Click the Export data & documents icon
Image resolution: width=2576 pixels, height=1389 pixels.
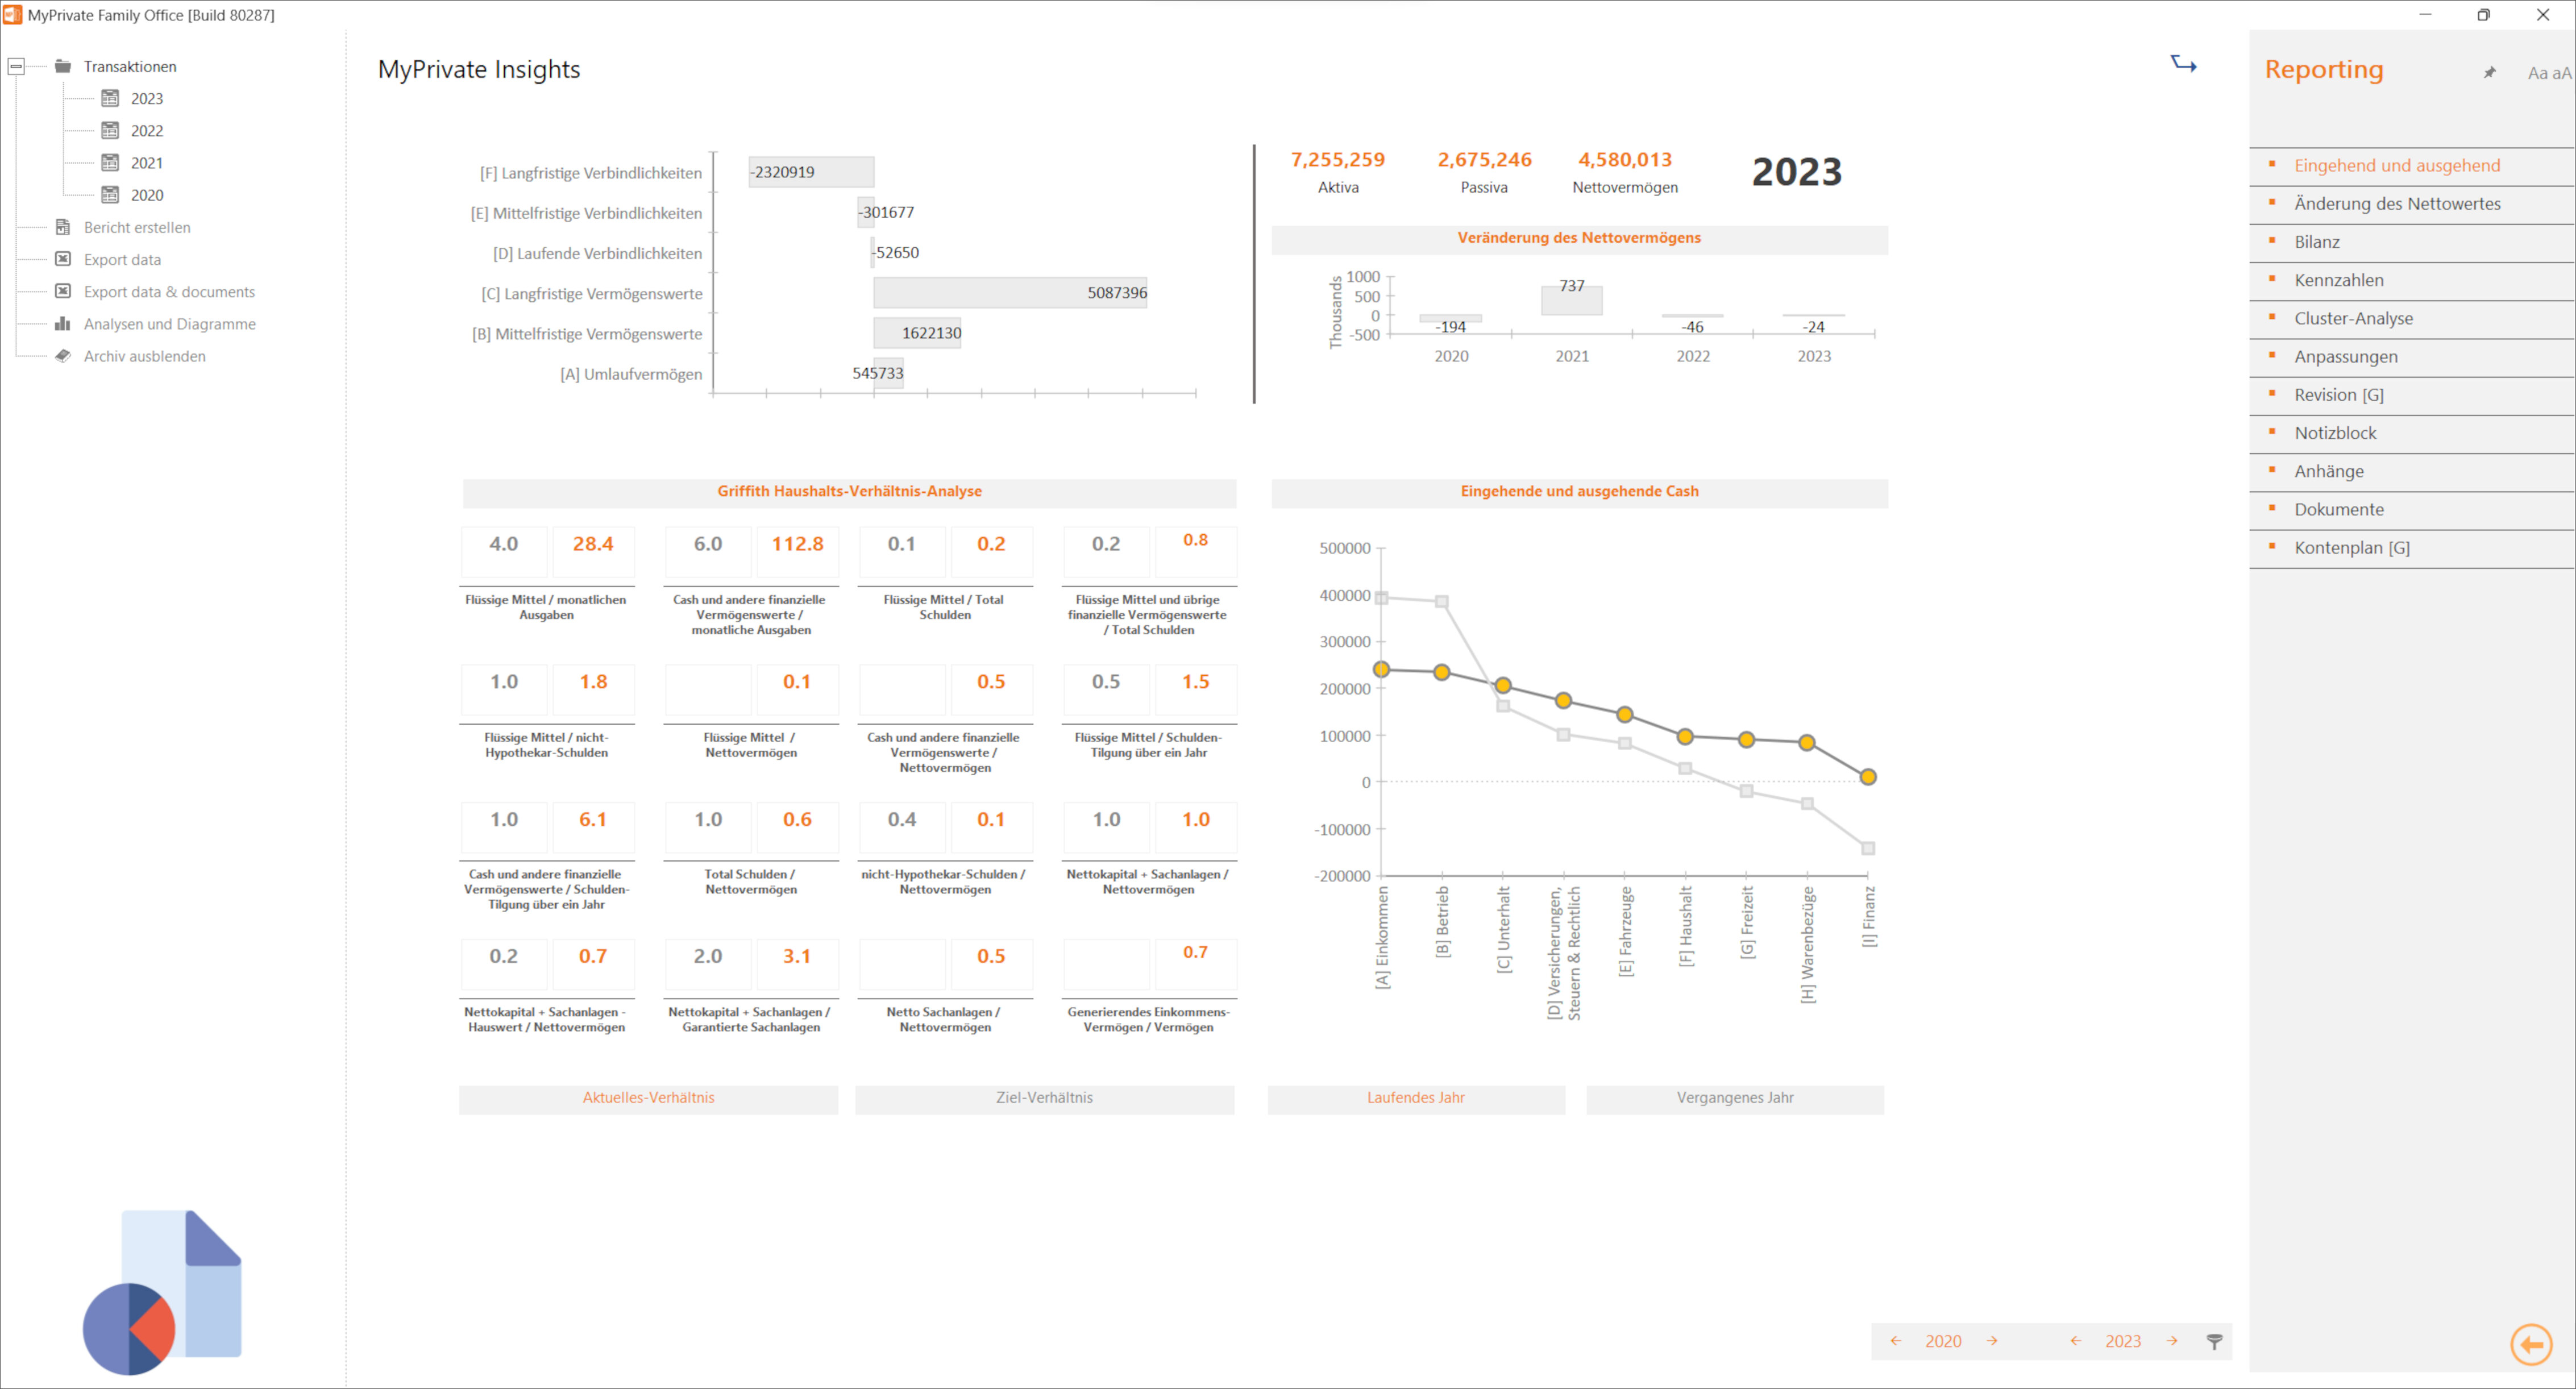tap(61, 291)
